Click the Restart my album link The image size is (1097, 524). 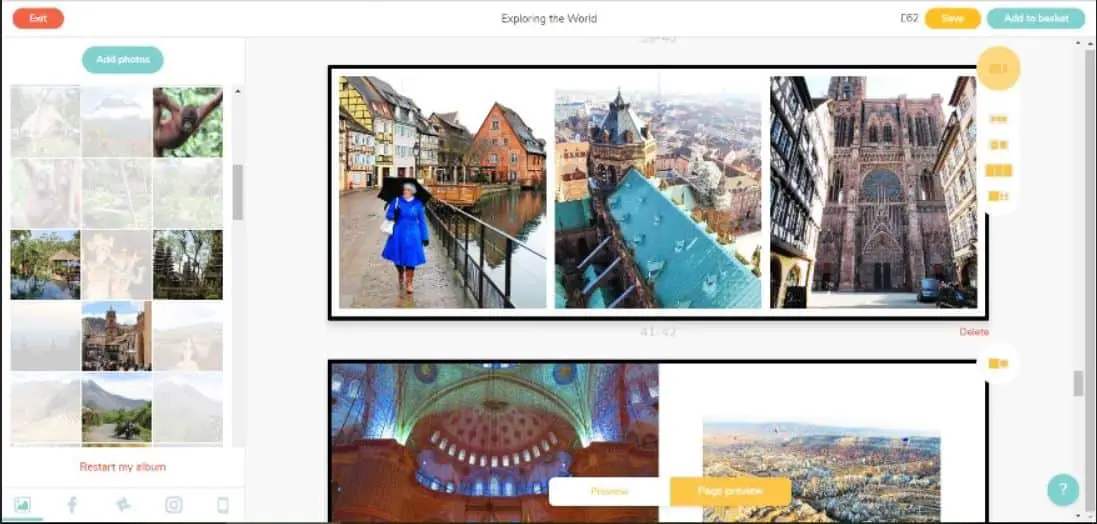123,467
